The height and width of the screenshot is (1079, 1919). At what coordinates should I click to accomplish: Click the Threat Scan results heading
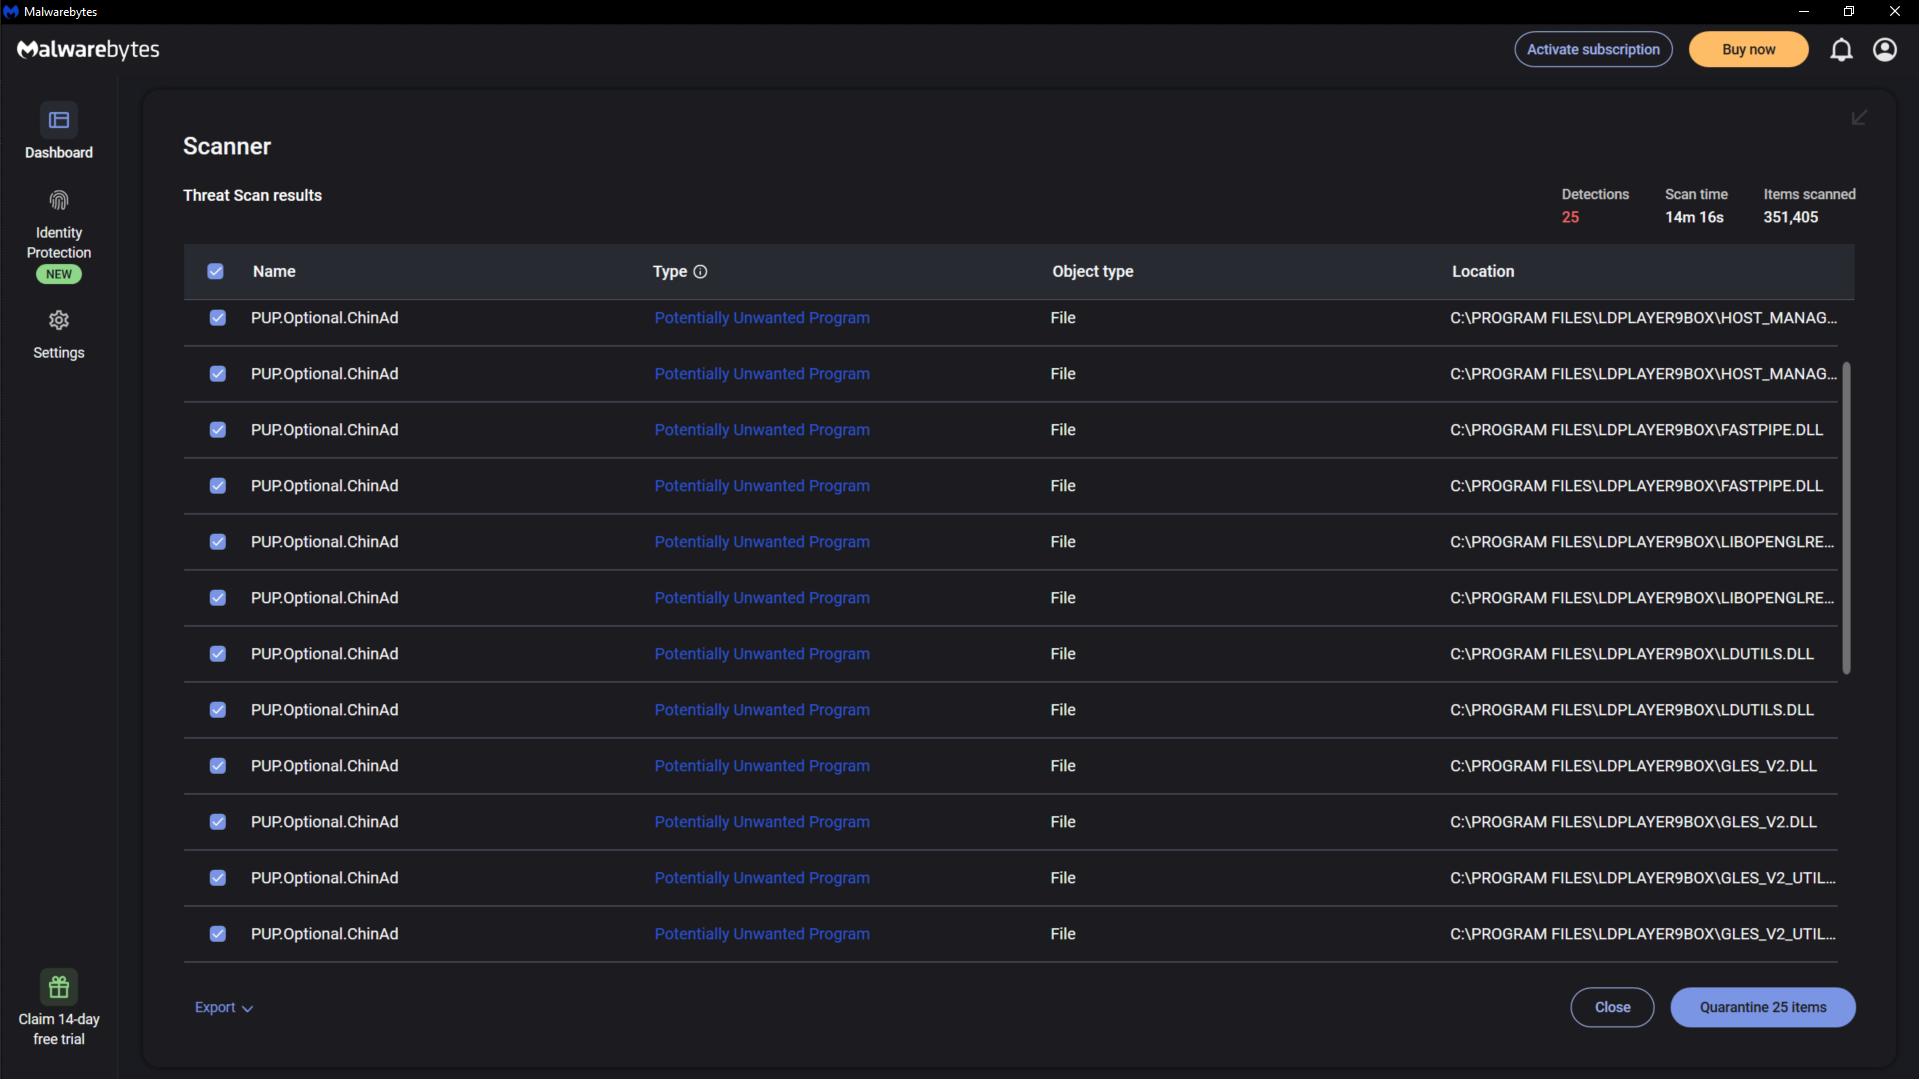pos(252,196)
